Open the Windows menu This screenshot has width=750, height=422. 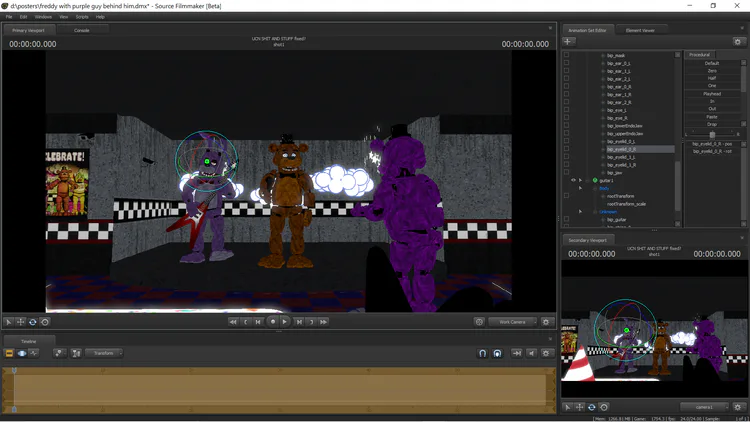(x=43, y=17)
